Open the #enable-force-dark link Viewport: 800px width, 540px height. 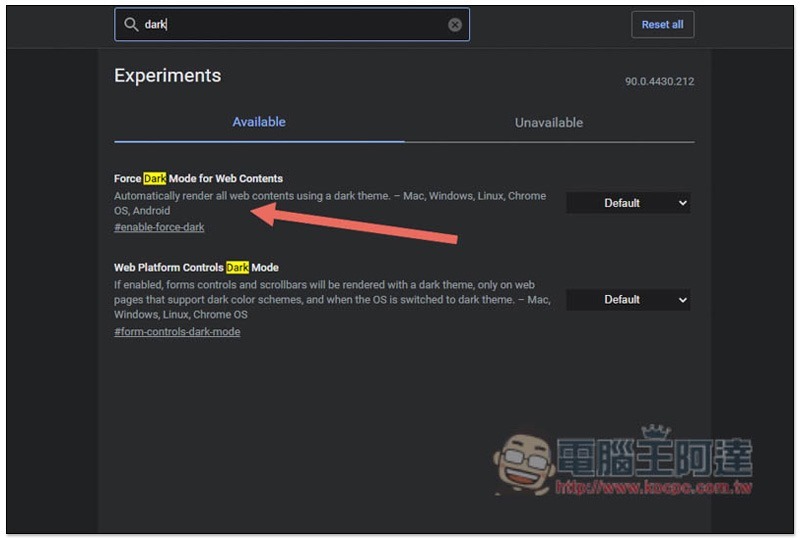click(159, 228)
